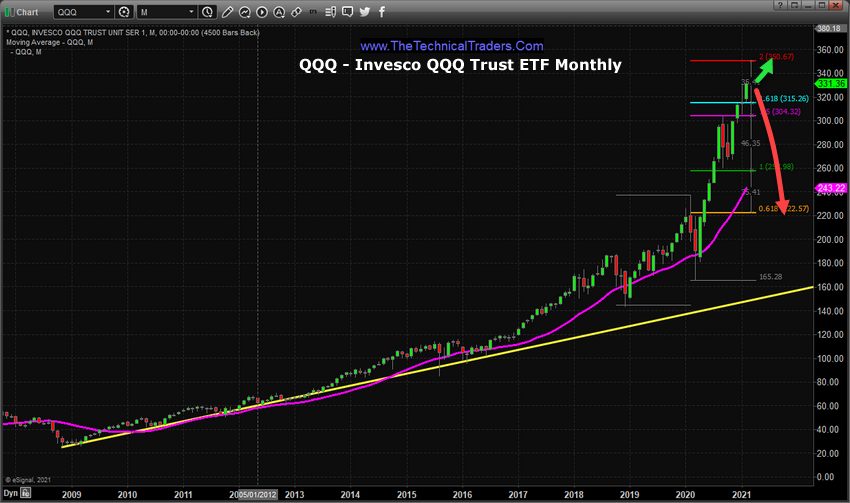Image resolution: width=850 pixels, height=503 pixels.
Task: Open the studies chart-line icon
Action: pyautogui.click(x=244, y=12)
